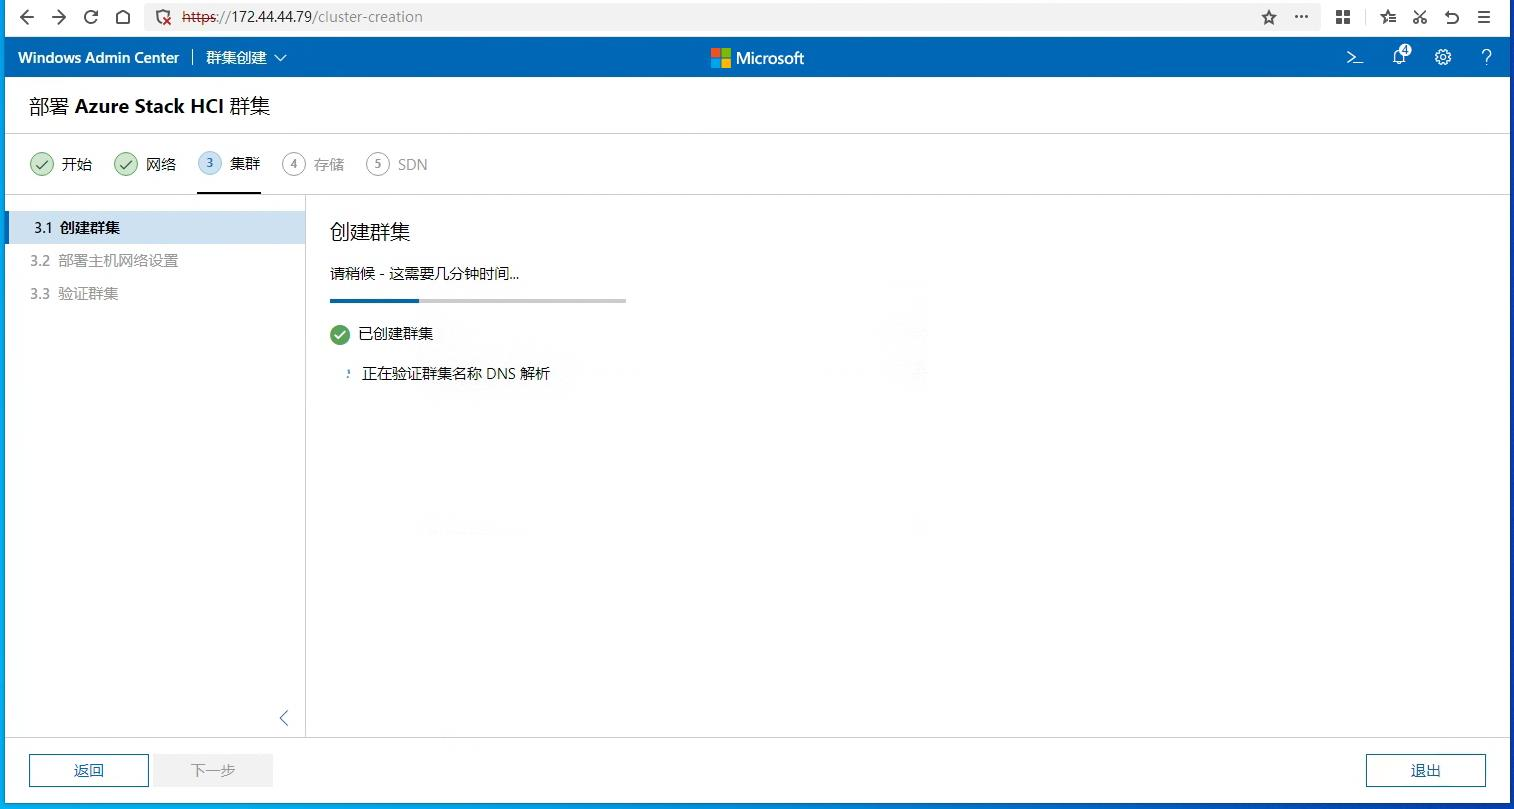The width and height of the screenshot is (1514, 809).
Task: Bookmark page with star icon
Action: 1269,17
